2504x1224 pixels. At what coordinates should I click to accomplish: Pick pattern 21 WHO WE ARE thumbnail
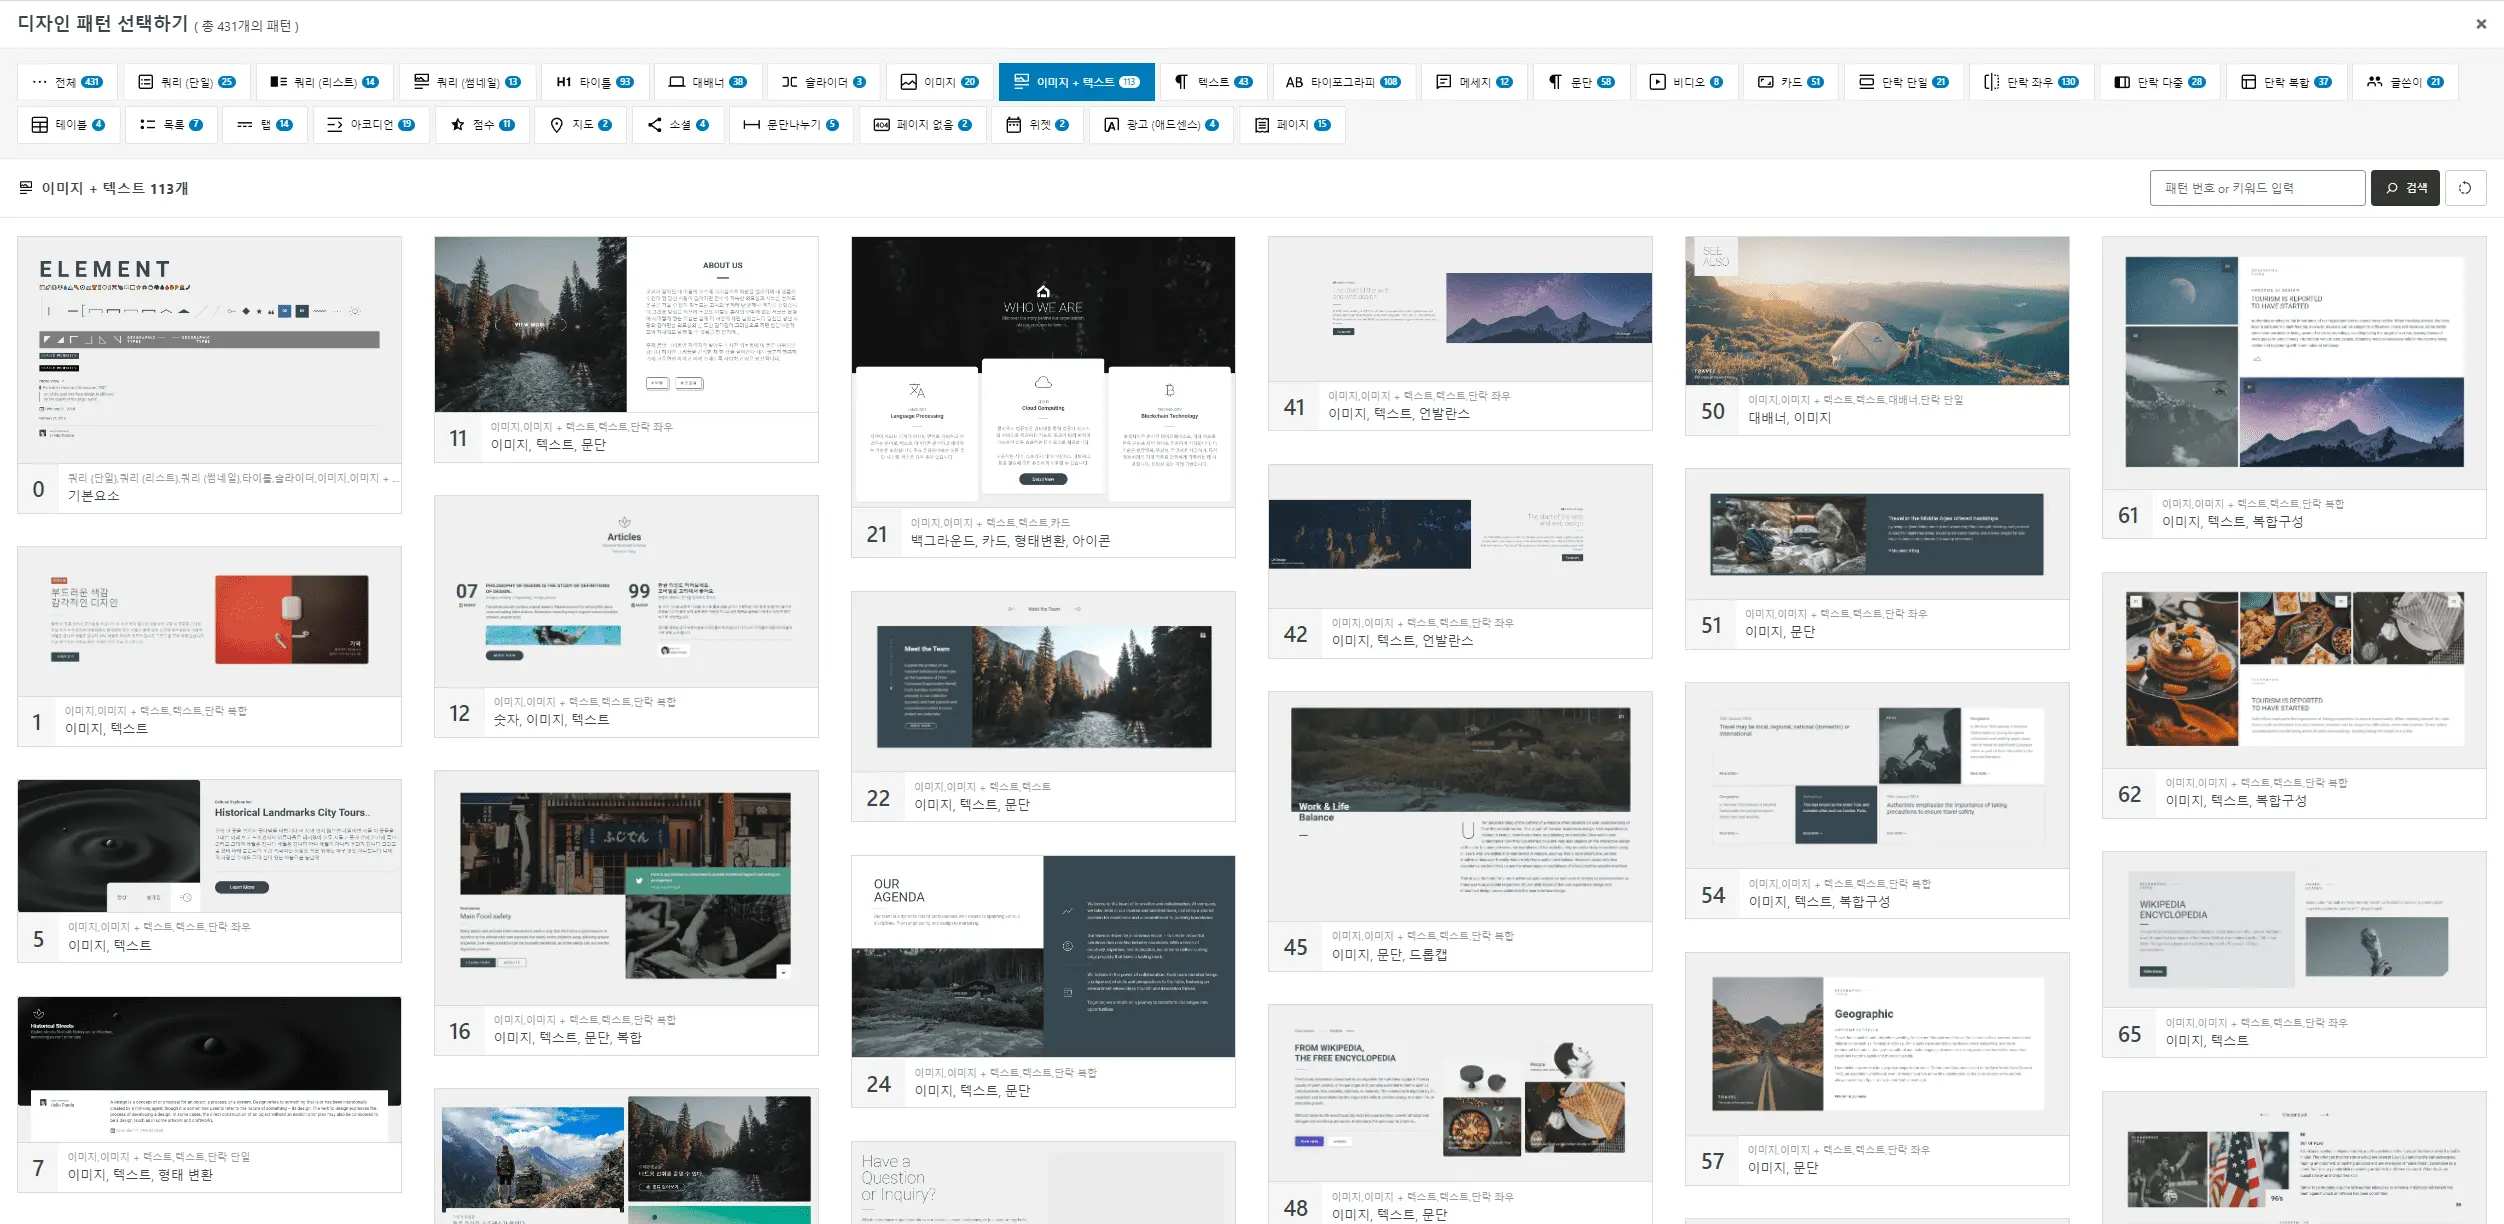click(x=1043, y=370)
